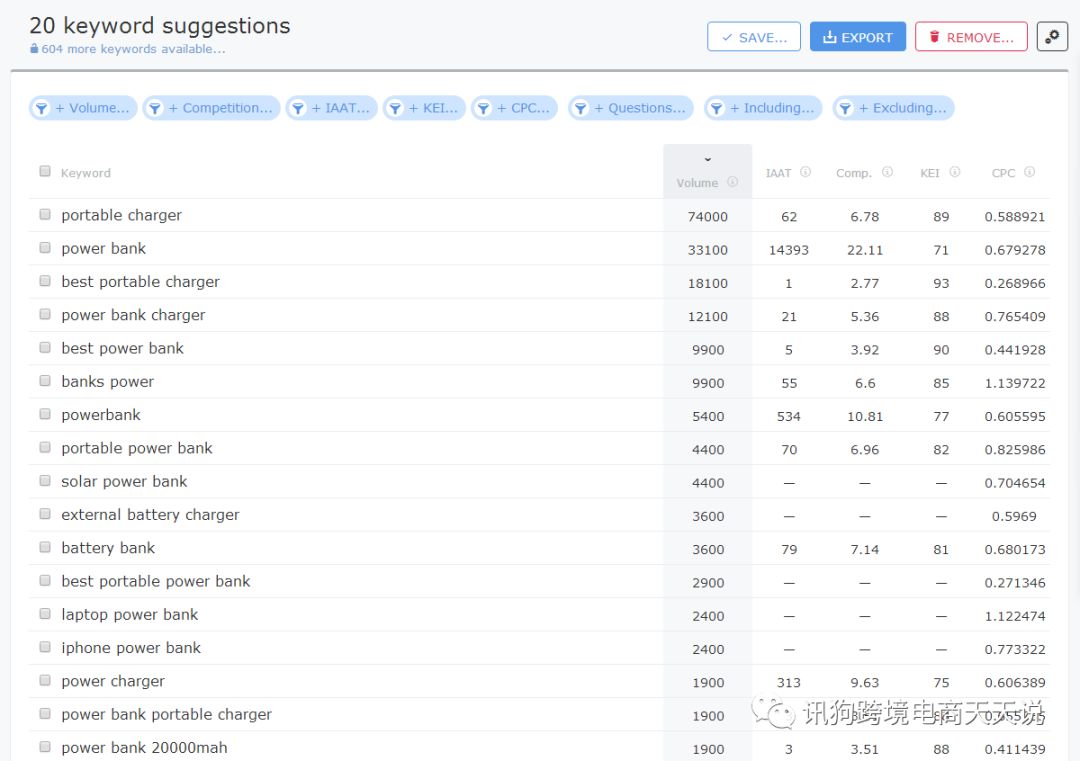Click info icon beside Volume header

[x=732, y=182]
